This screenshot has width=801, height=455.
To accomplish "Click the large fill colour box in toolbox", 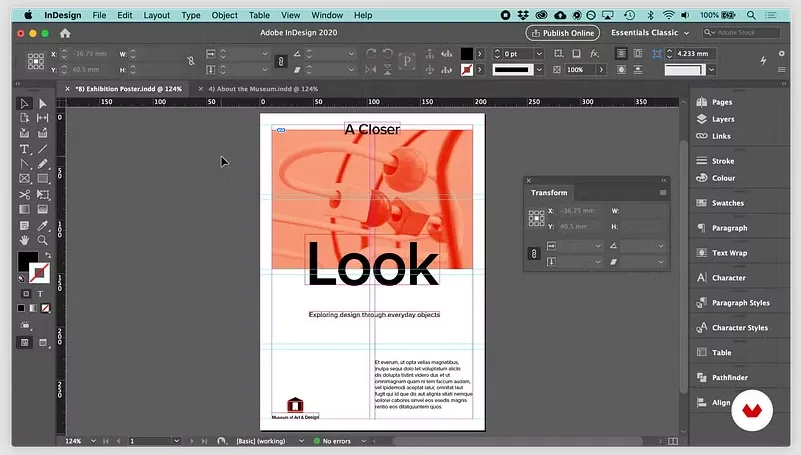I will tap(28, 261).
